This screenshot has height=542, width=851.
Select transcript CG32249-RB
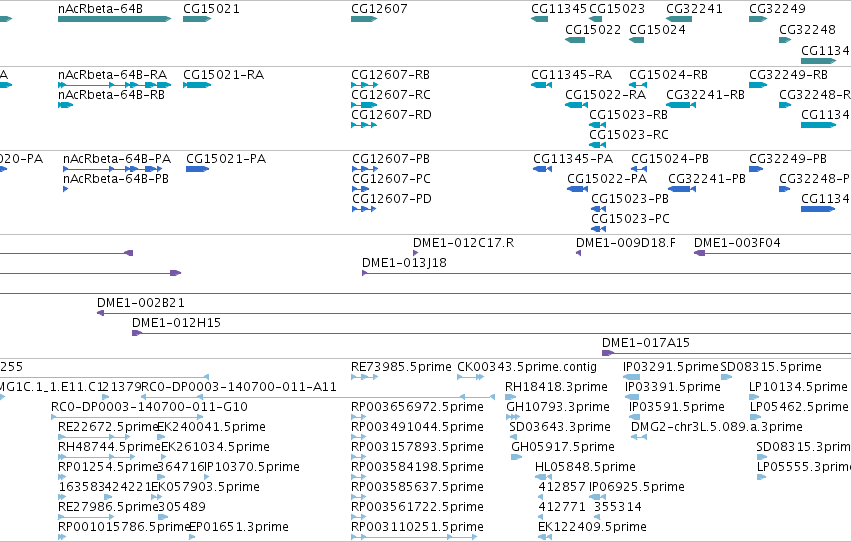758,85
